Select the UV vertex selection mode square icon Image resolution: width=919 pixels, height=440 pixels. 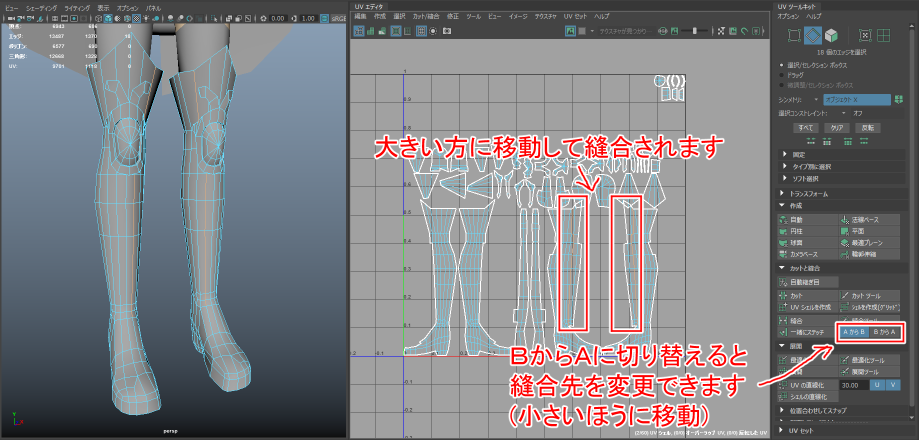click(794, 36)
